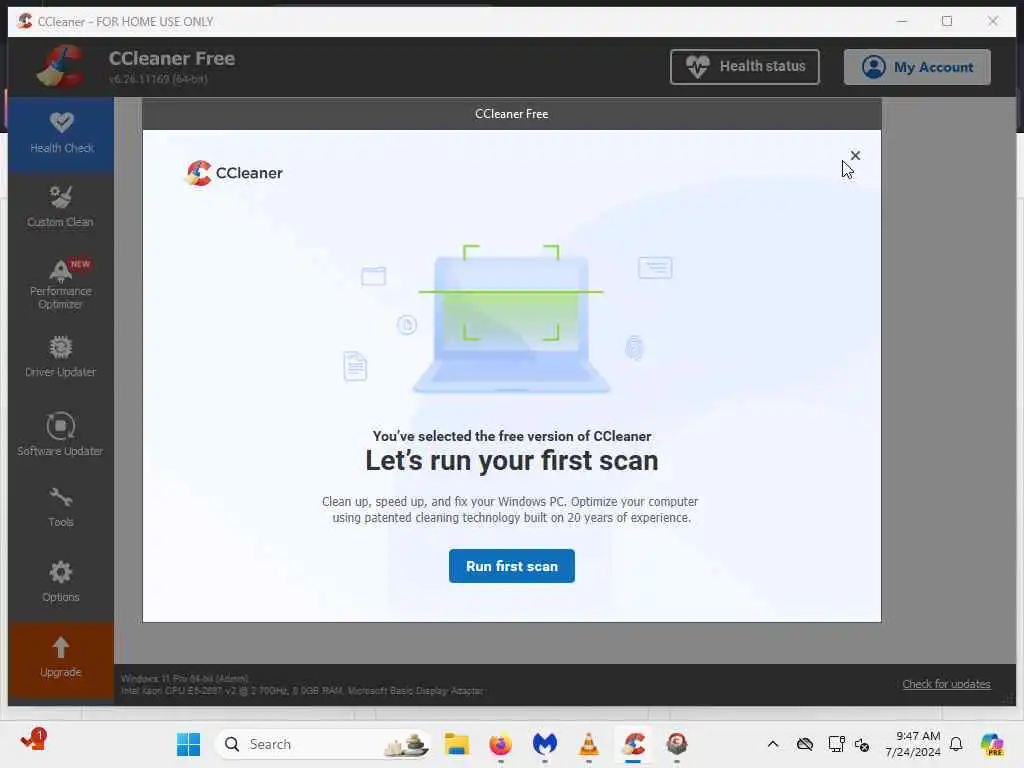The width and height of the screenshot is (1024, 768).
Task: Close the CCleaner main window
Action: (993, 21)
